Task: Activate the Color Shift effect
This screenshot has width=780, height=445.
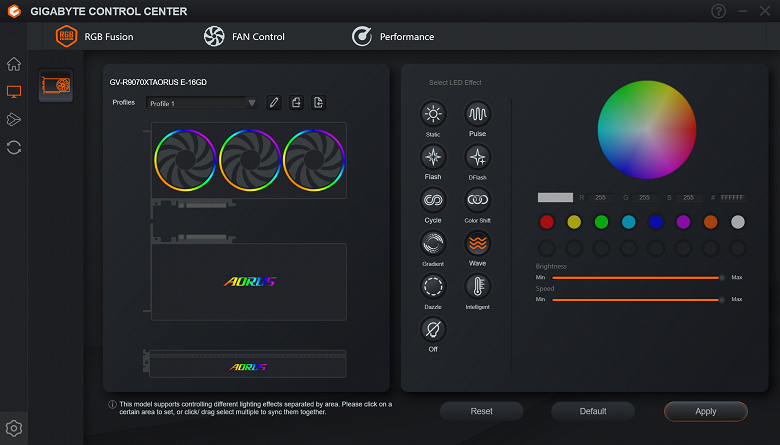Action: coord(478,200)
